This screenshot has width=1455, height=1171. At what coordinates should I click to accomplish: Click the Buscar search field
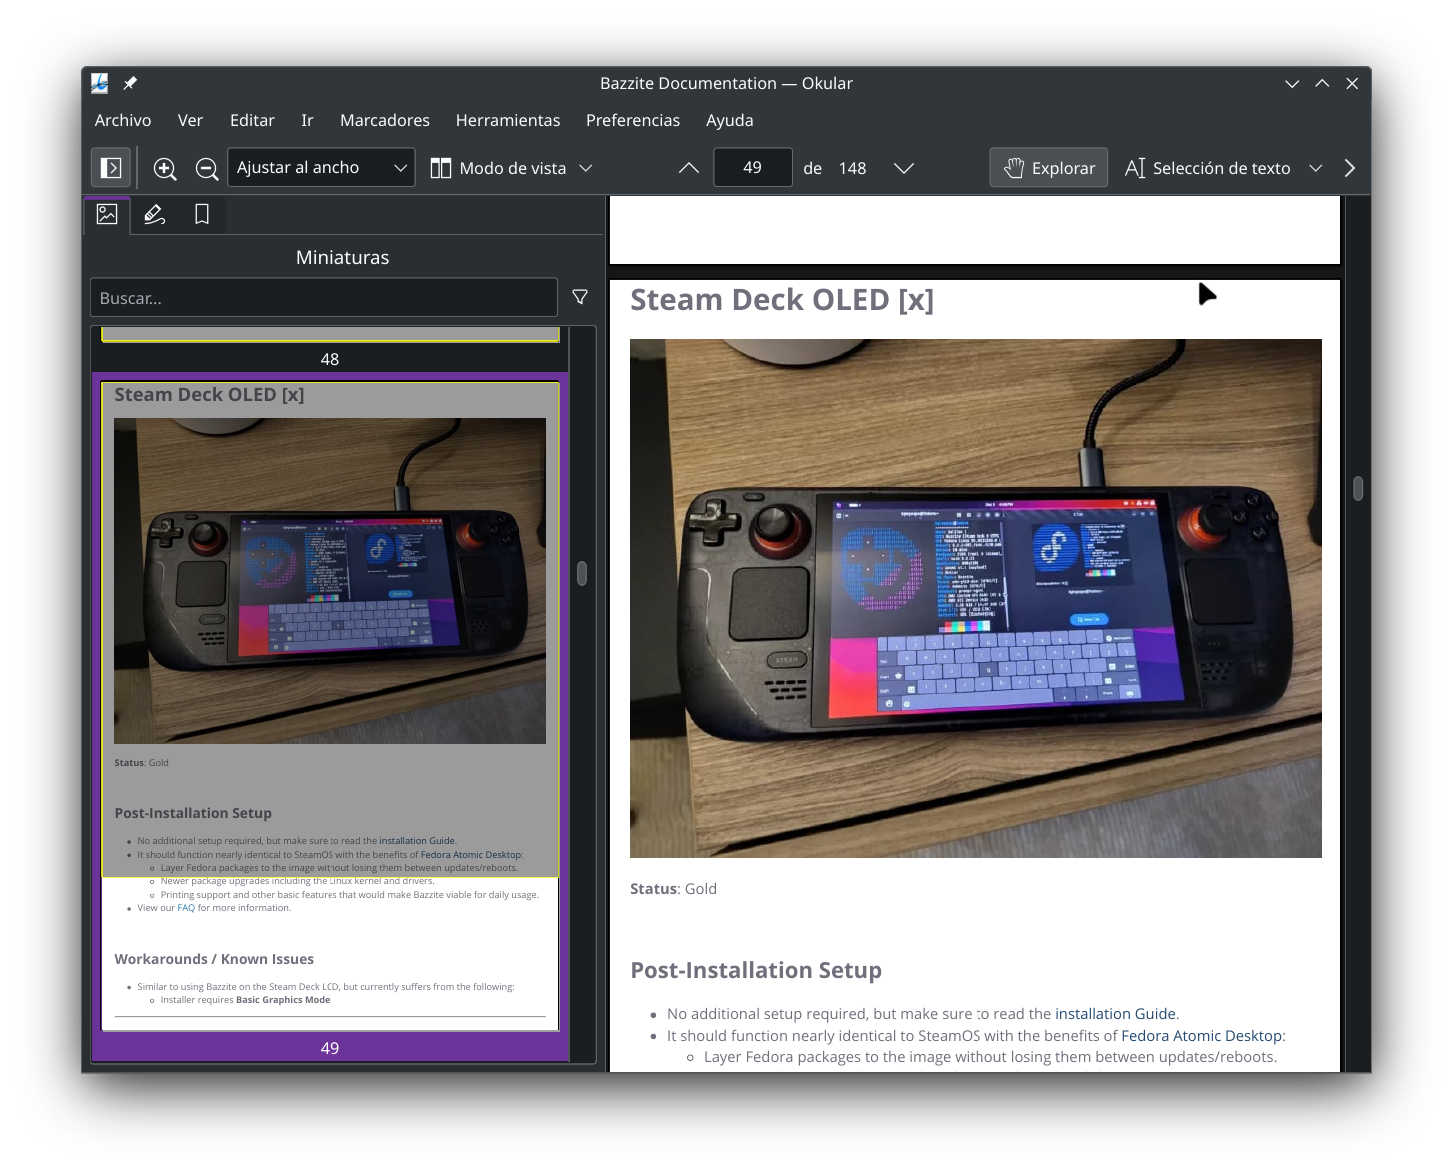(x=324, y=298)
